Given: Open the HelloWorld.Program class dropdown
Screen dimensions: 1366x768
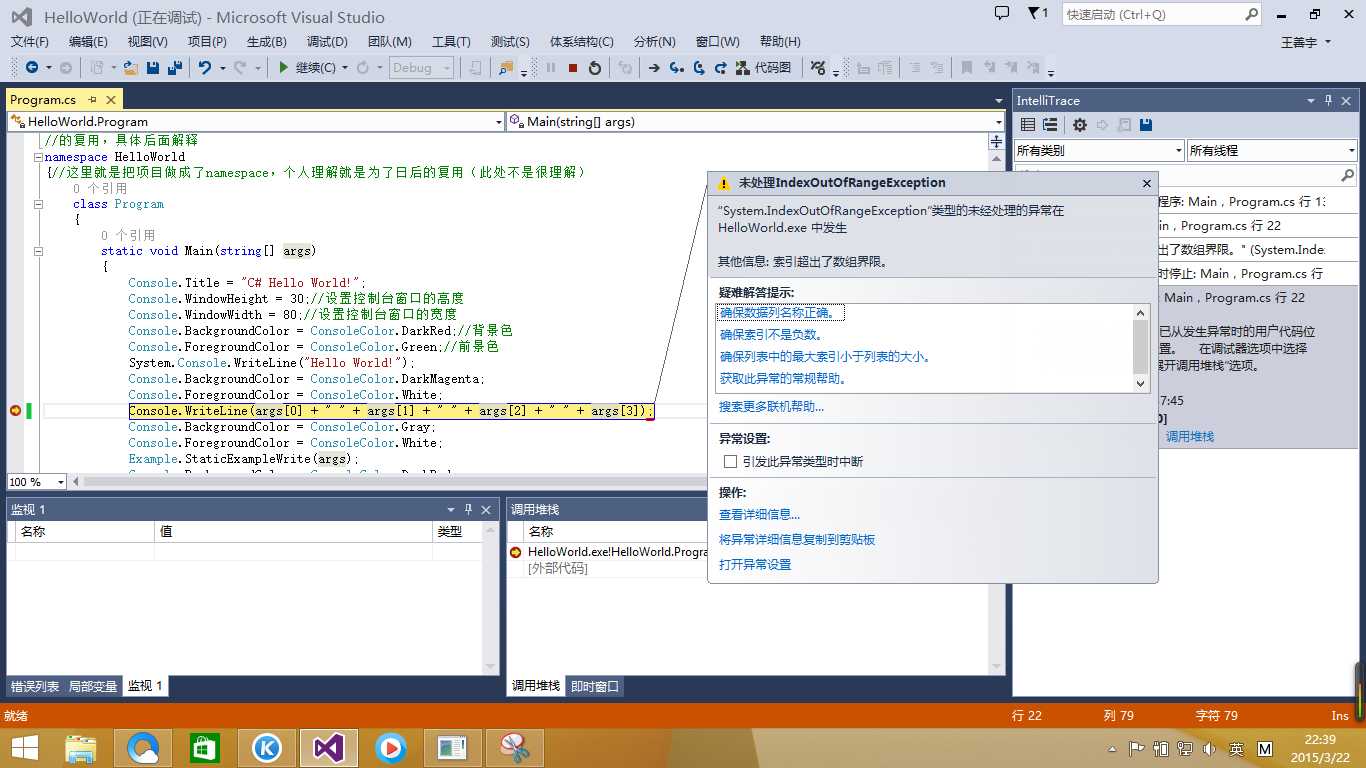Looking at the screenshot, I should [499, 122].
